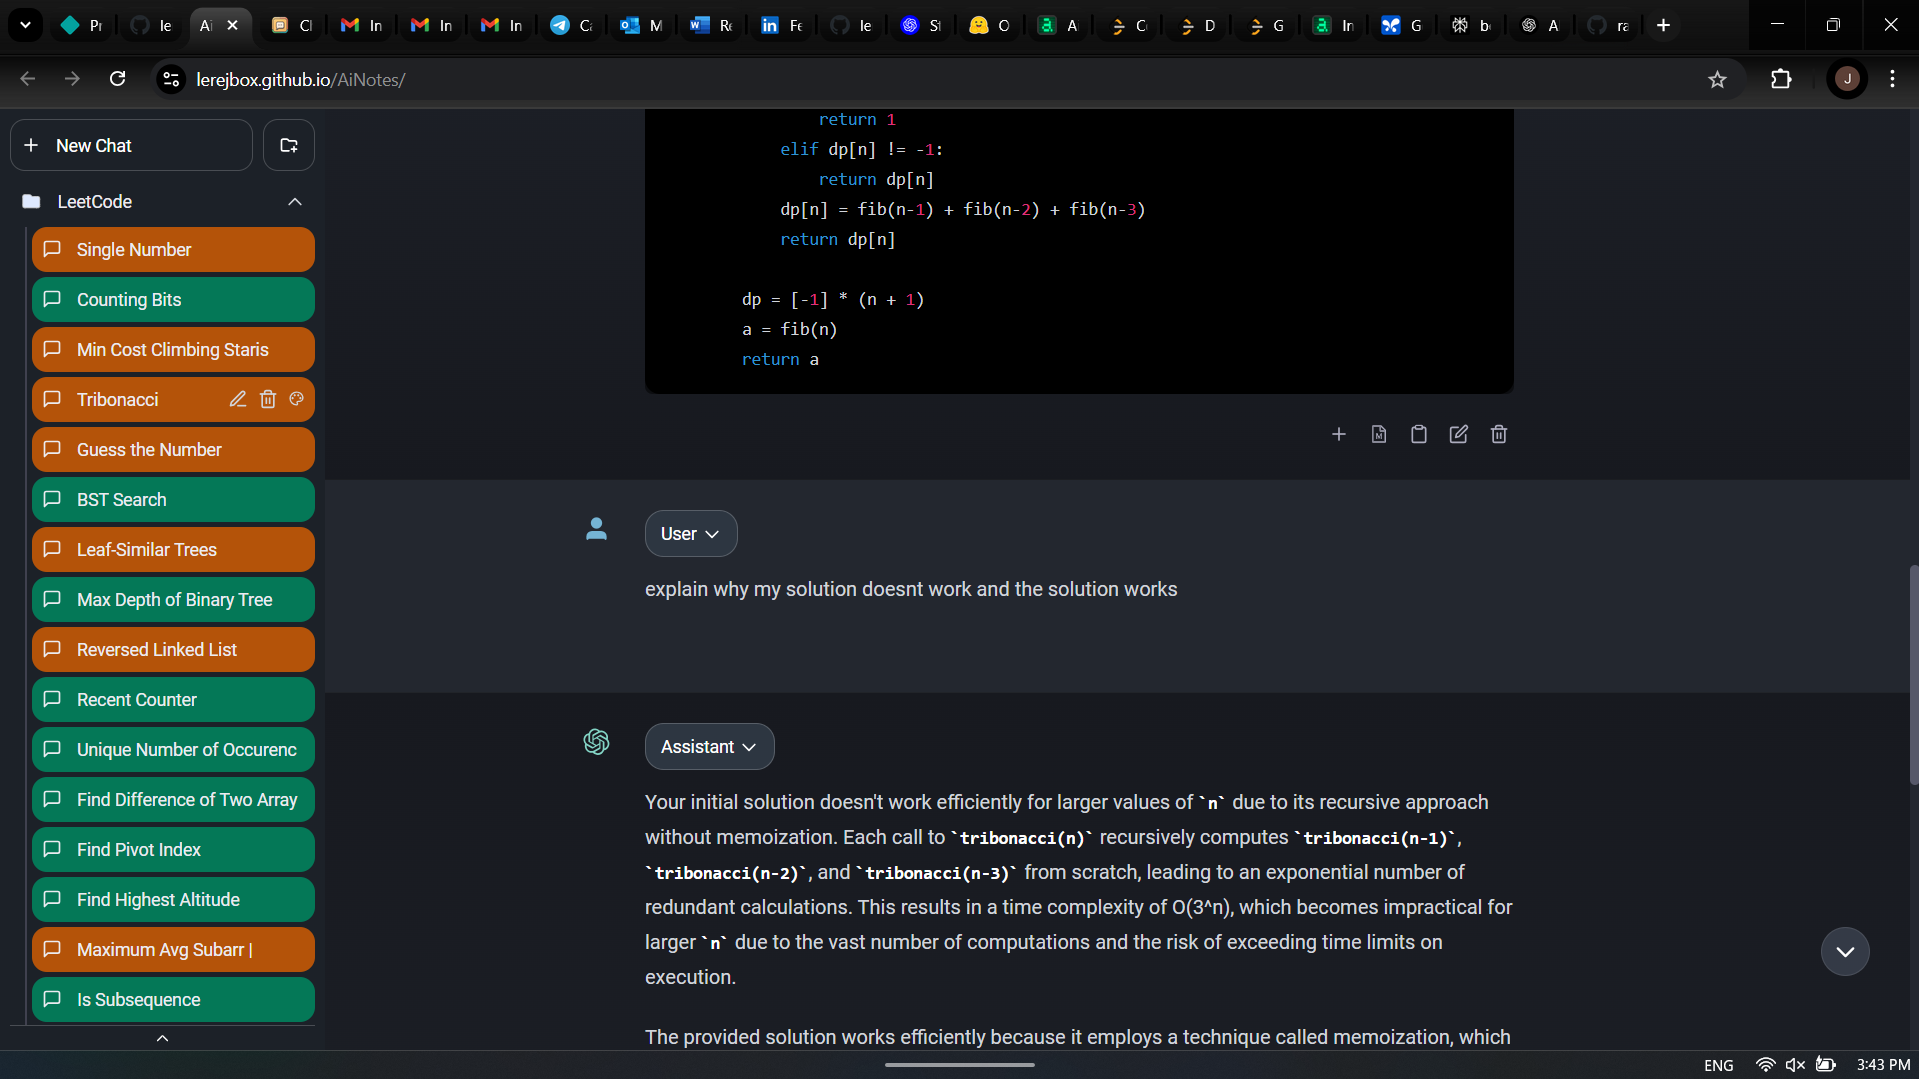This screenshot has height=1079, width=1919.
Task: Open a new browser tab with plus icon
Action: [1663, 26]
